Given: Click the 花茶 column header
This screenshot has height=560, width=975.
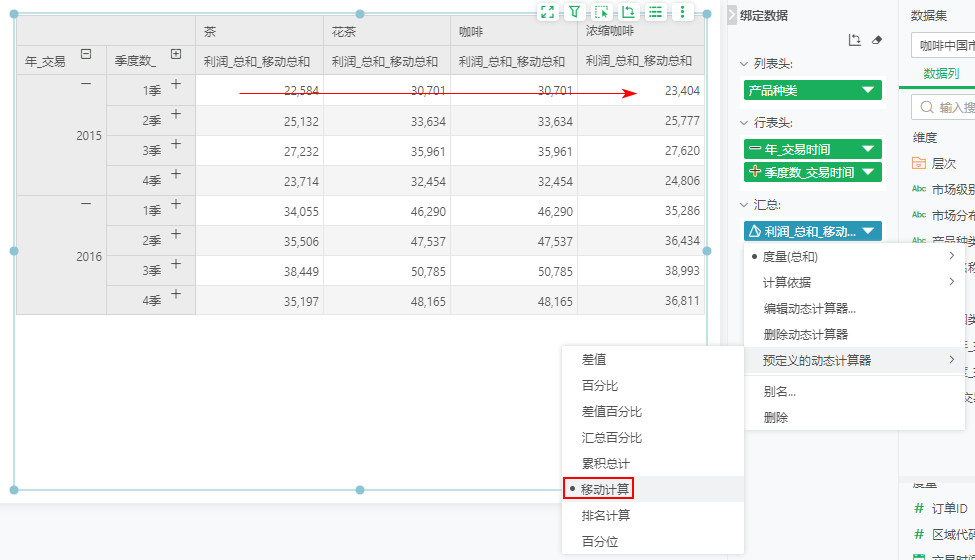Looking at the screenshot, I should pos(387,31).
